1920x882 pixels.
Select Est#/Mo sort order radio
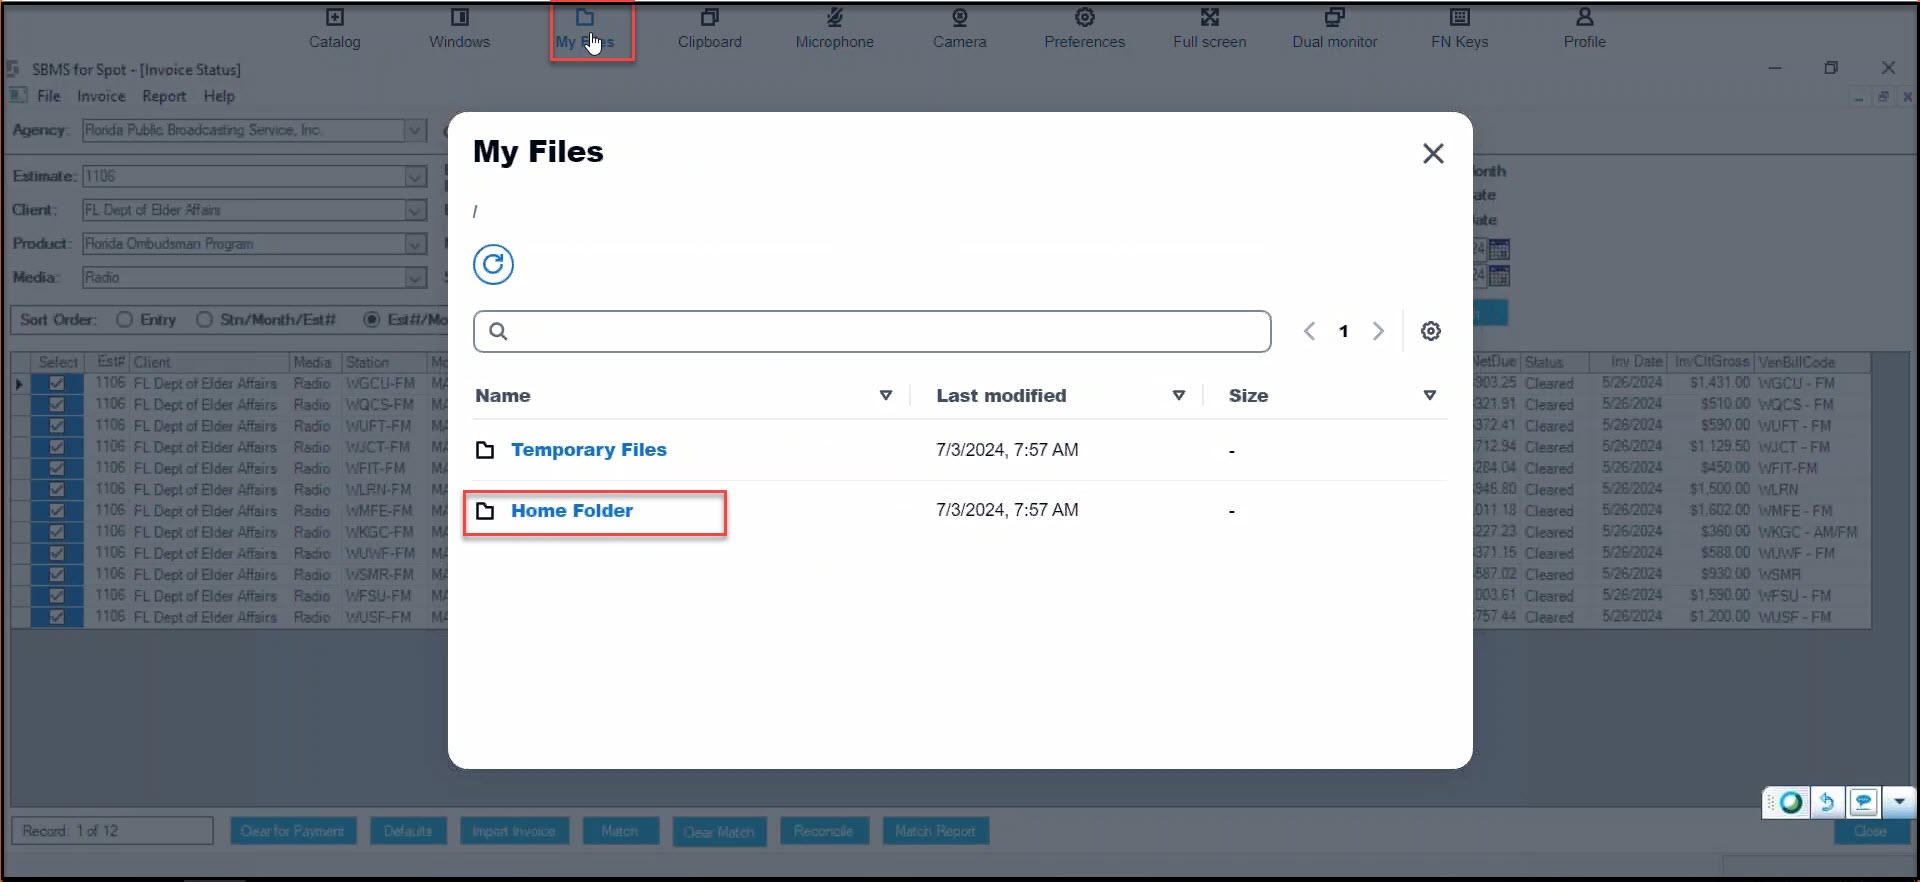(x=372, y=320)
